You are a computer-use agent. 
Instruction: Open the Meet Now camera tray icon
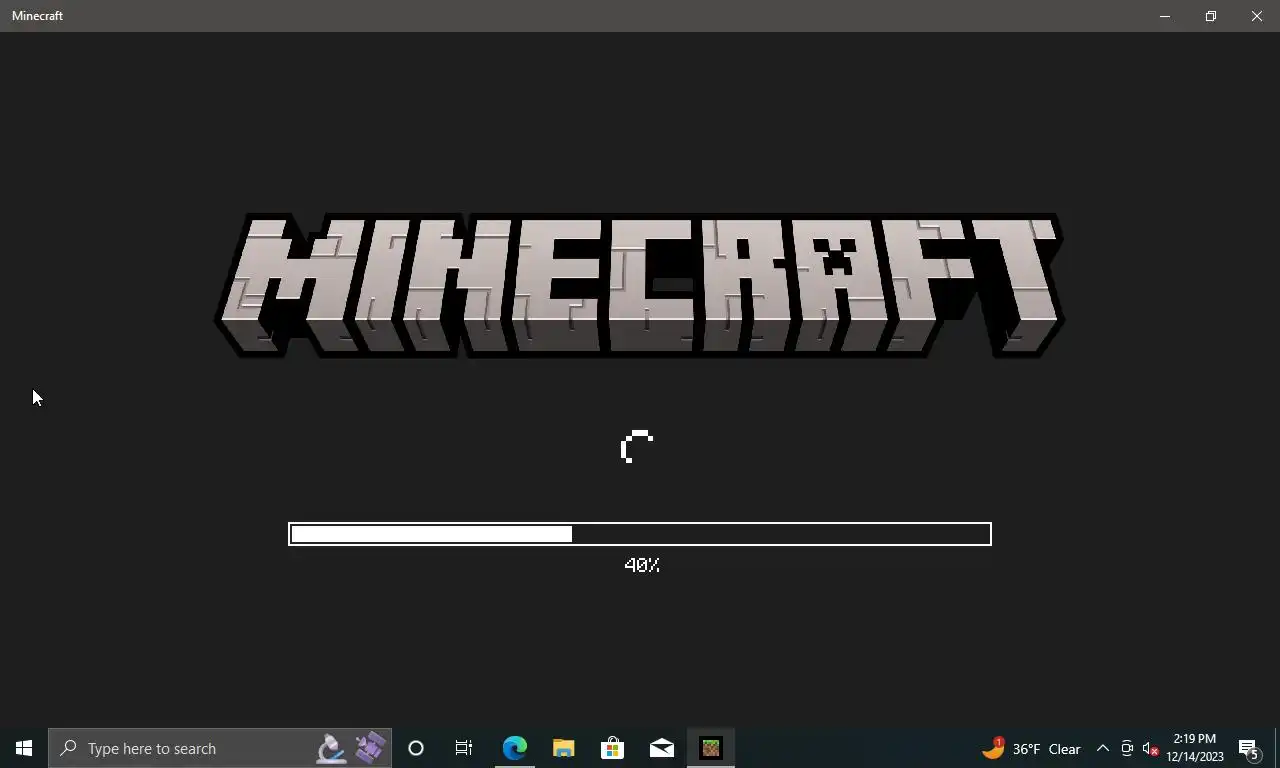[1127, 748]
